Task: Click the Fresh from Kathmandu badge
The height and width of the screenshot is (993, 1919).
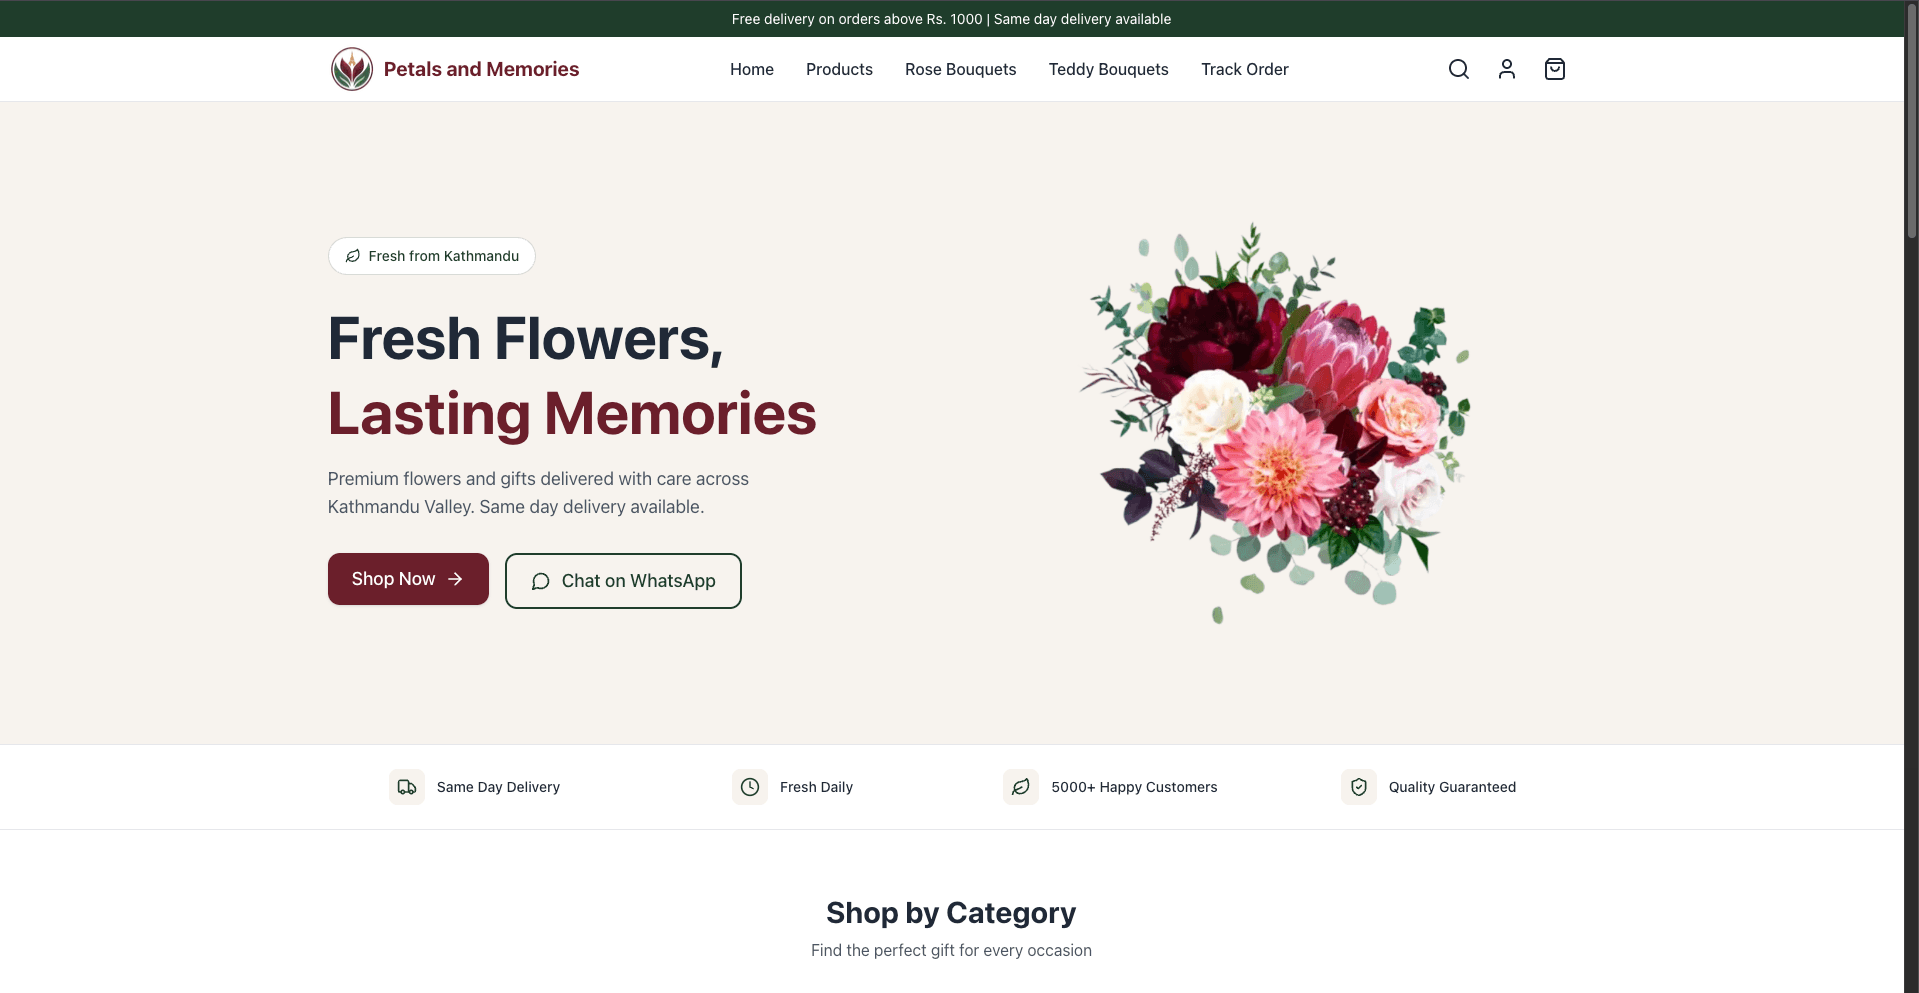Action: pos(432,256)
